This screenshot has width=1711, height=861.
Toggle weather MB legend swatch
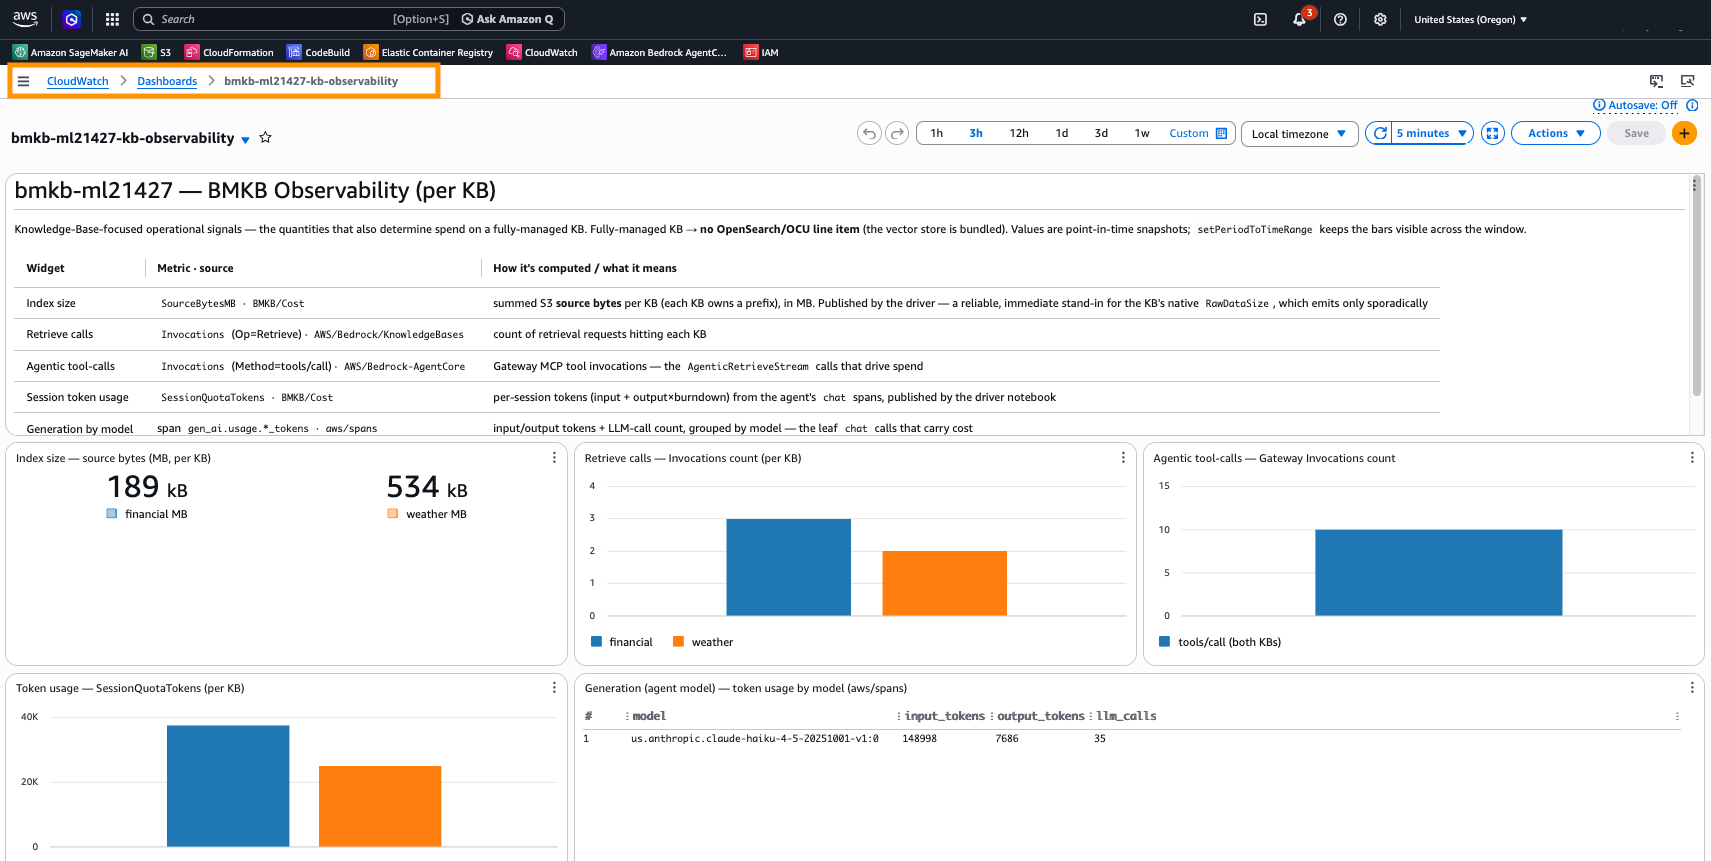pos(393,514)
